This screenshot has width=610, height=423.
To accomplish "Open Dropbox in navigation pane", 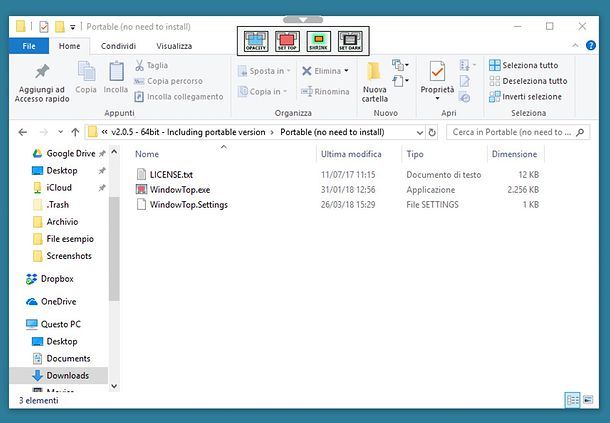I will [x=57, y=279].
